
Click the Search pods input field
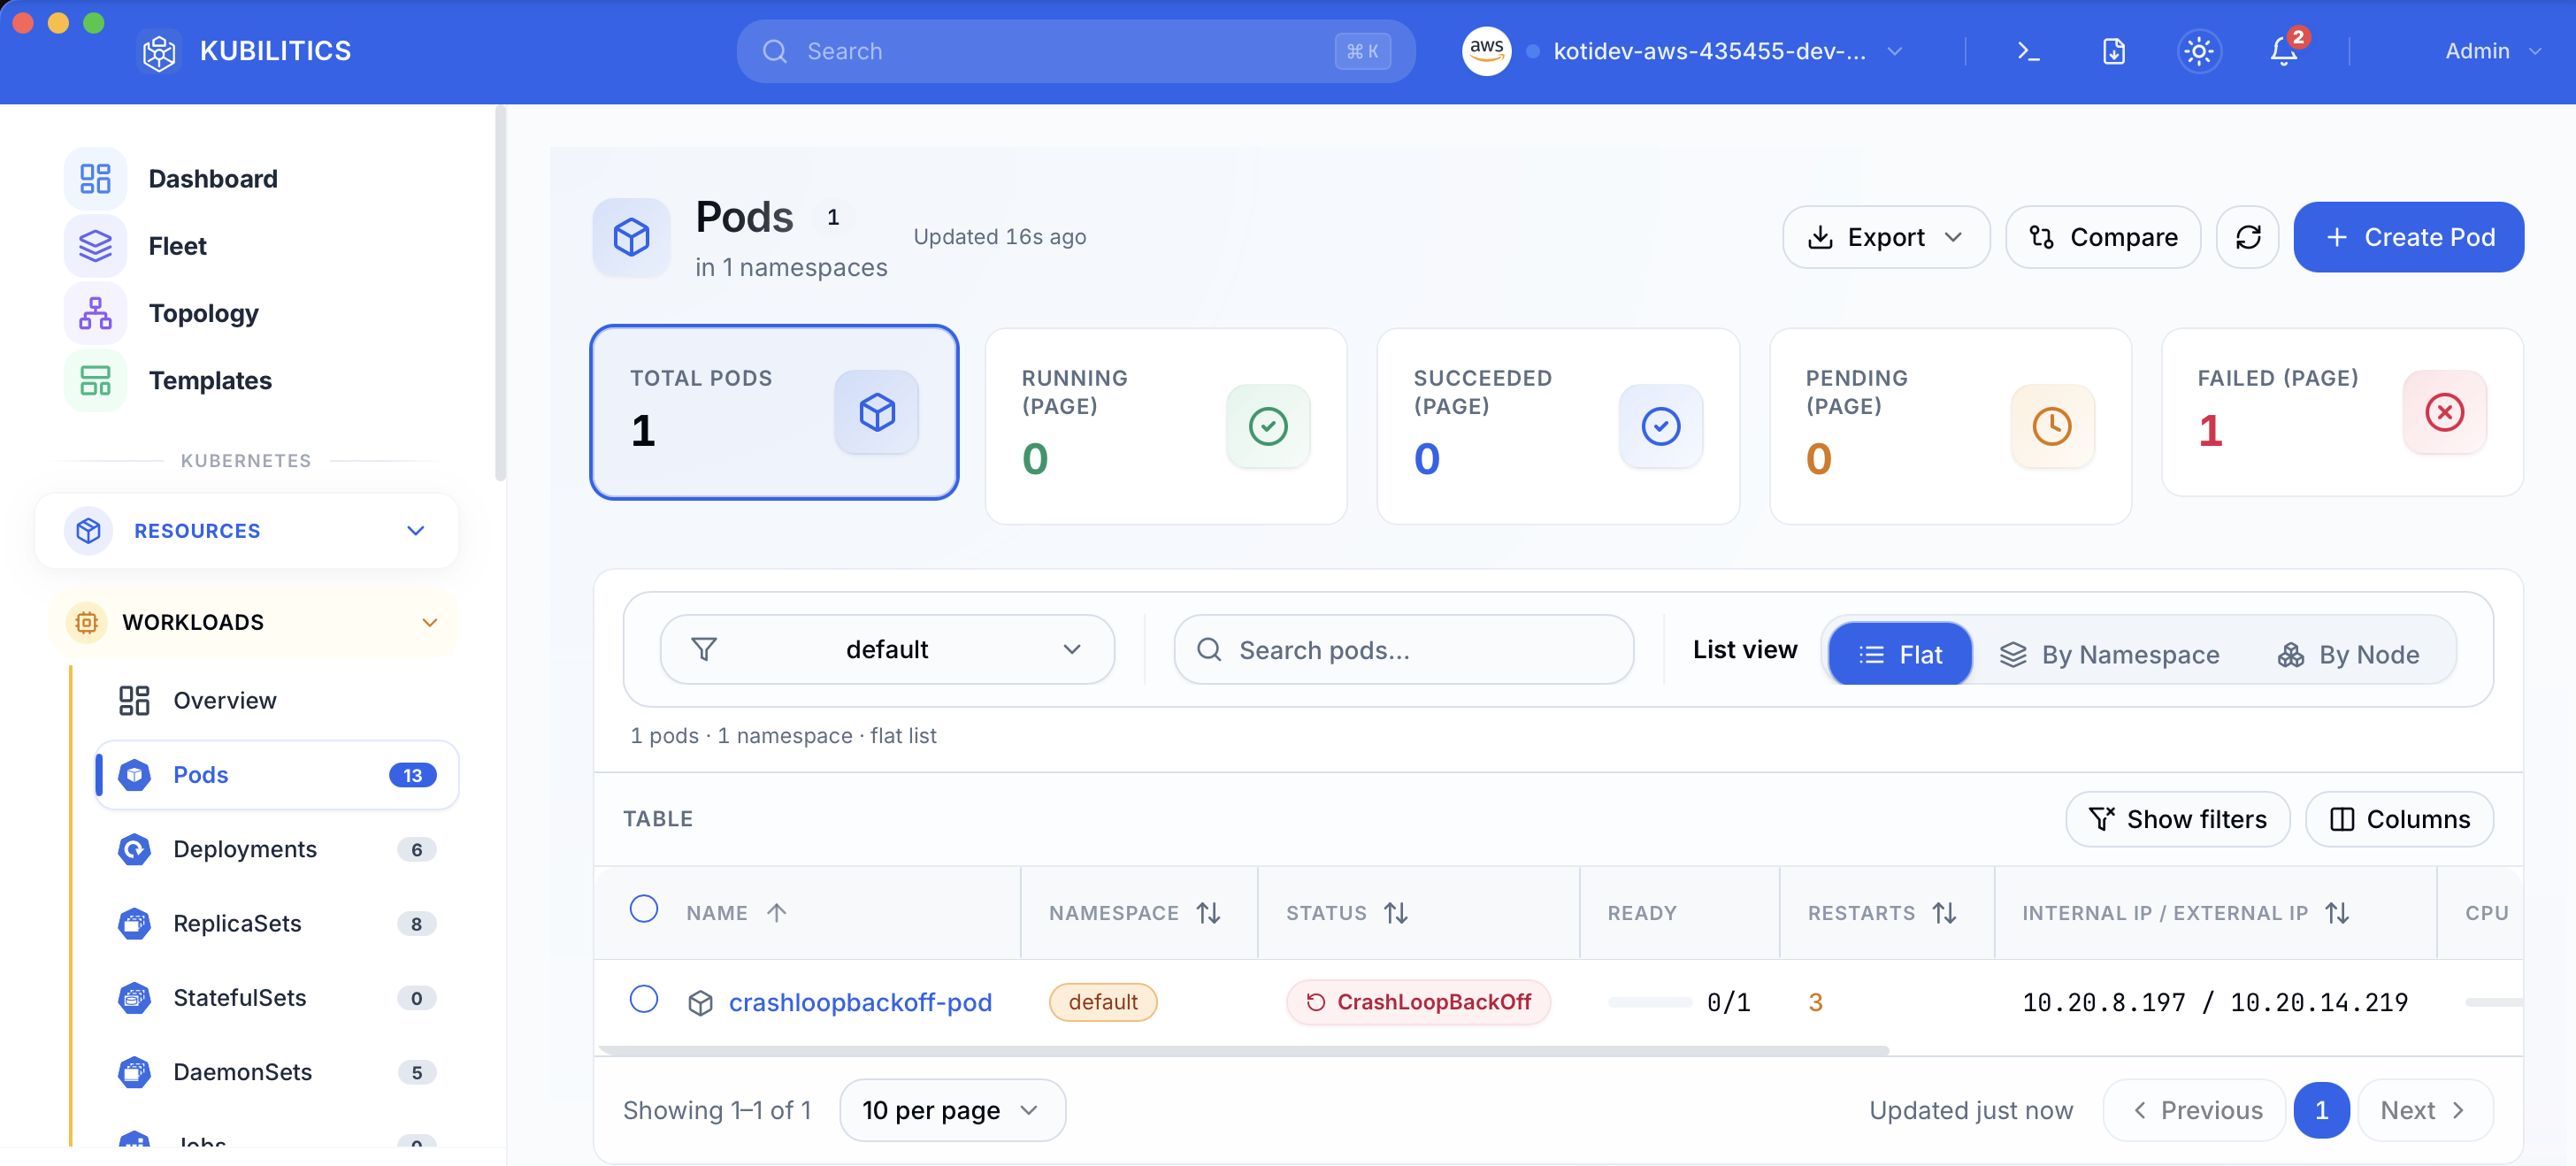(x=1403, y=650)
